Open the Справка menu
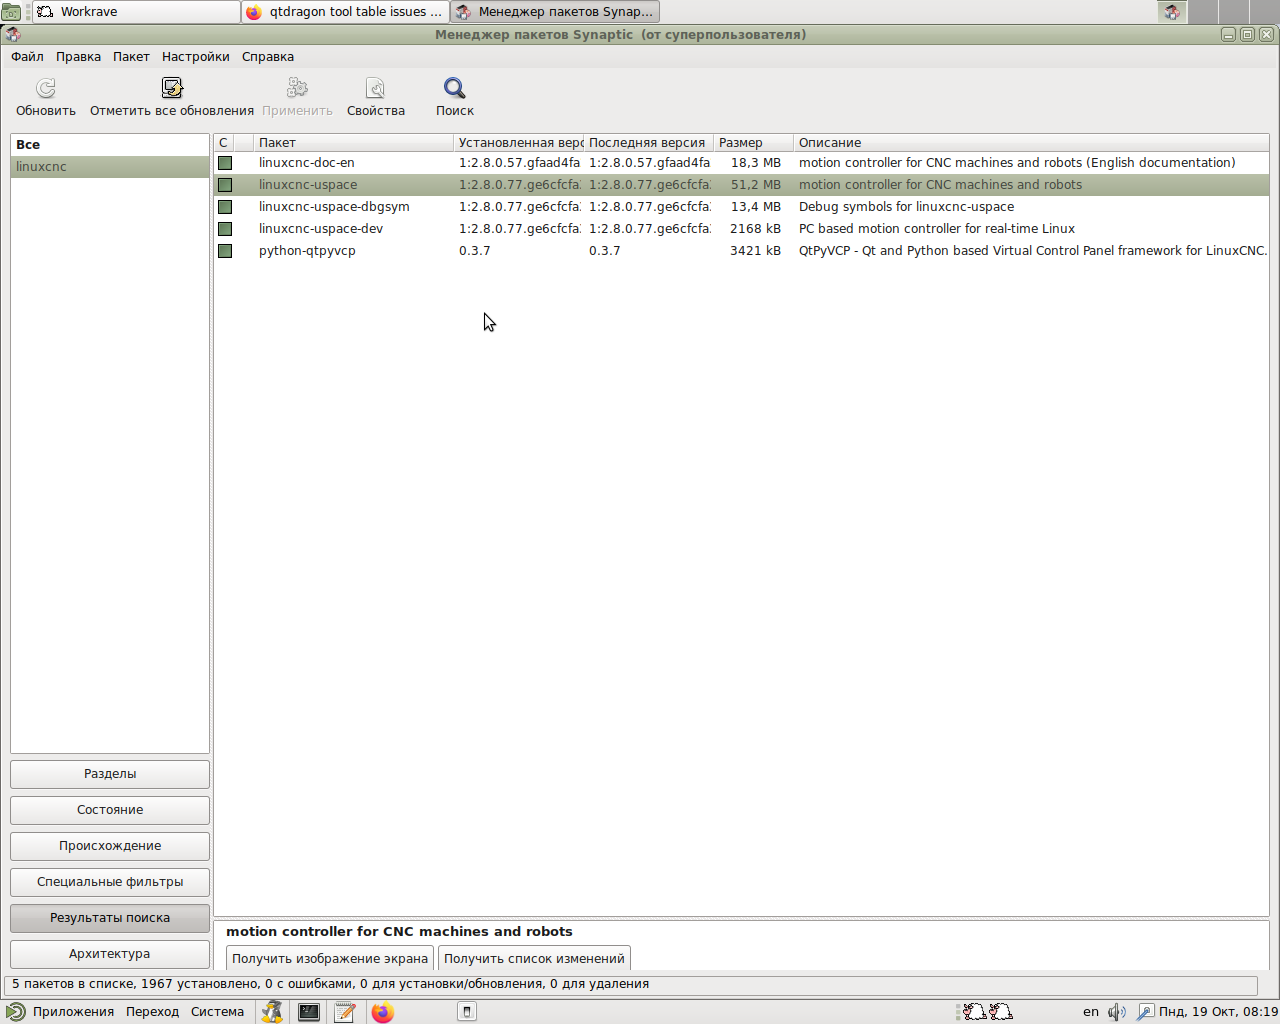 268,57
